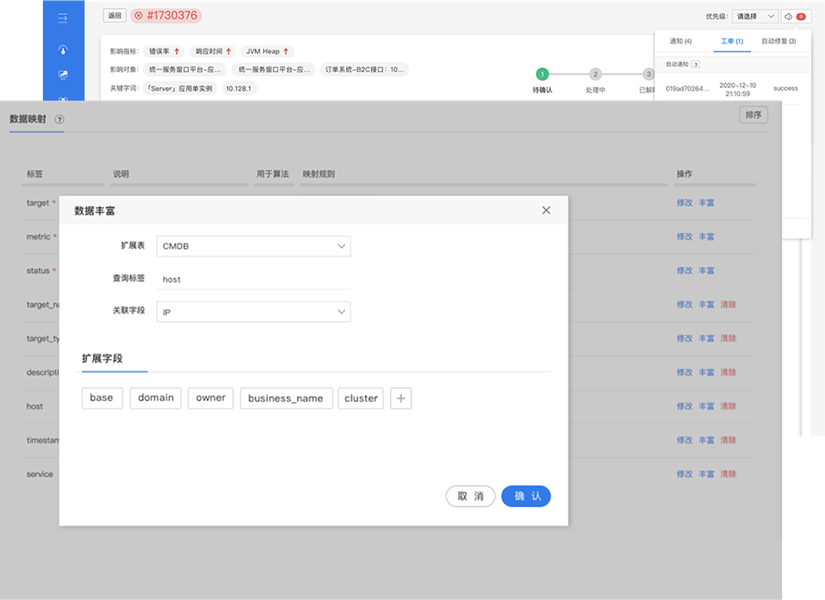Viewport: 825px width, 600px height.
Task: Click the 10.128.1 keyword tag
Action: (x=239, y=88)
